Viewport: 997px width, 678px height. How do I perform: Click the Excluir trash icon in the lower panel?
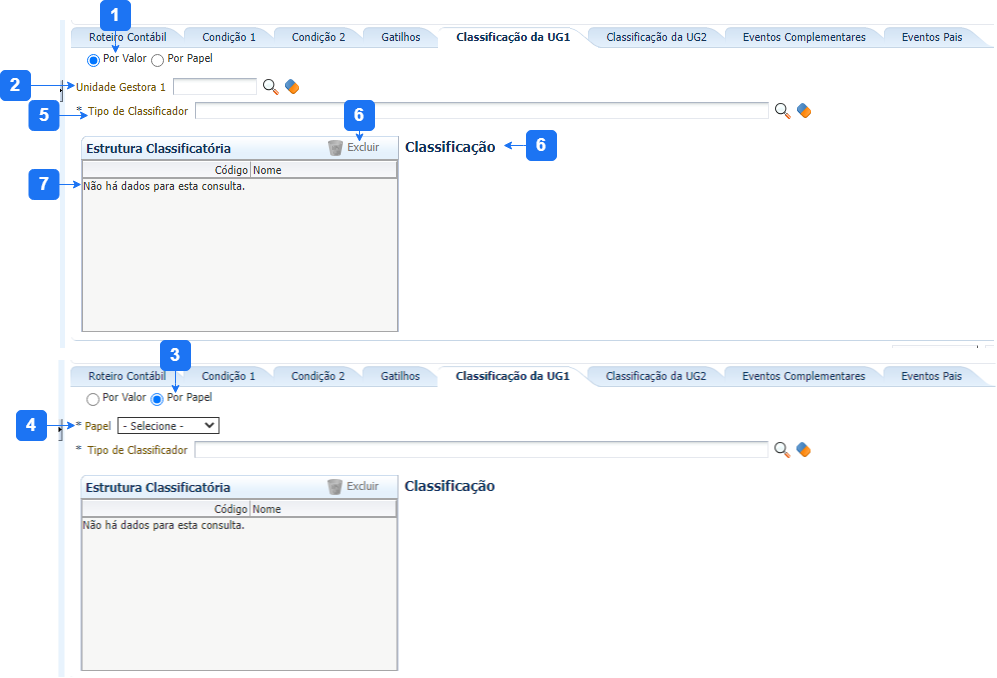(335, 487)
